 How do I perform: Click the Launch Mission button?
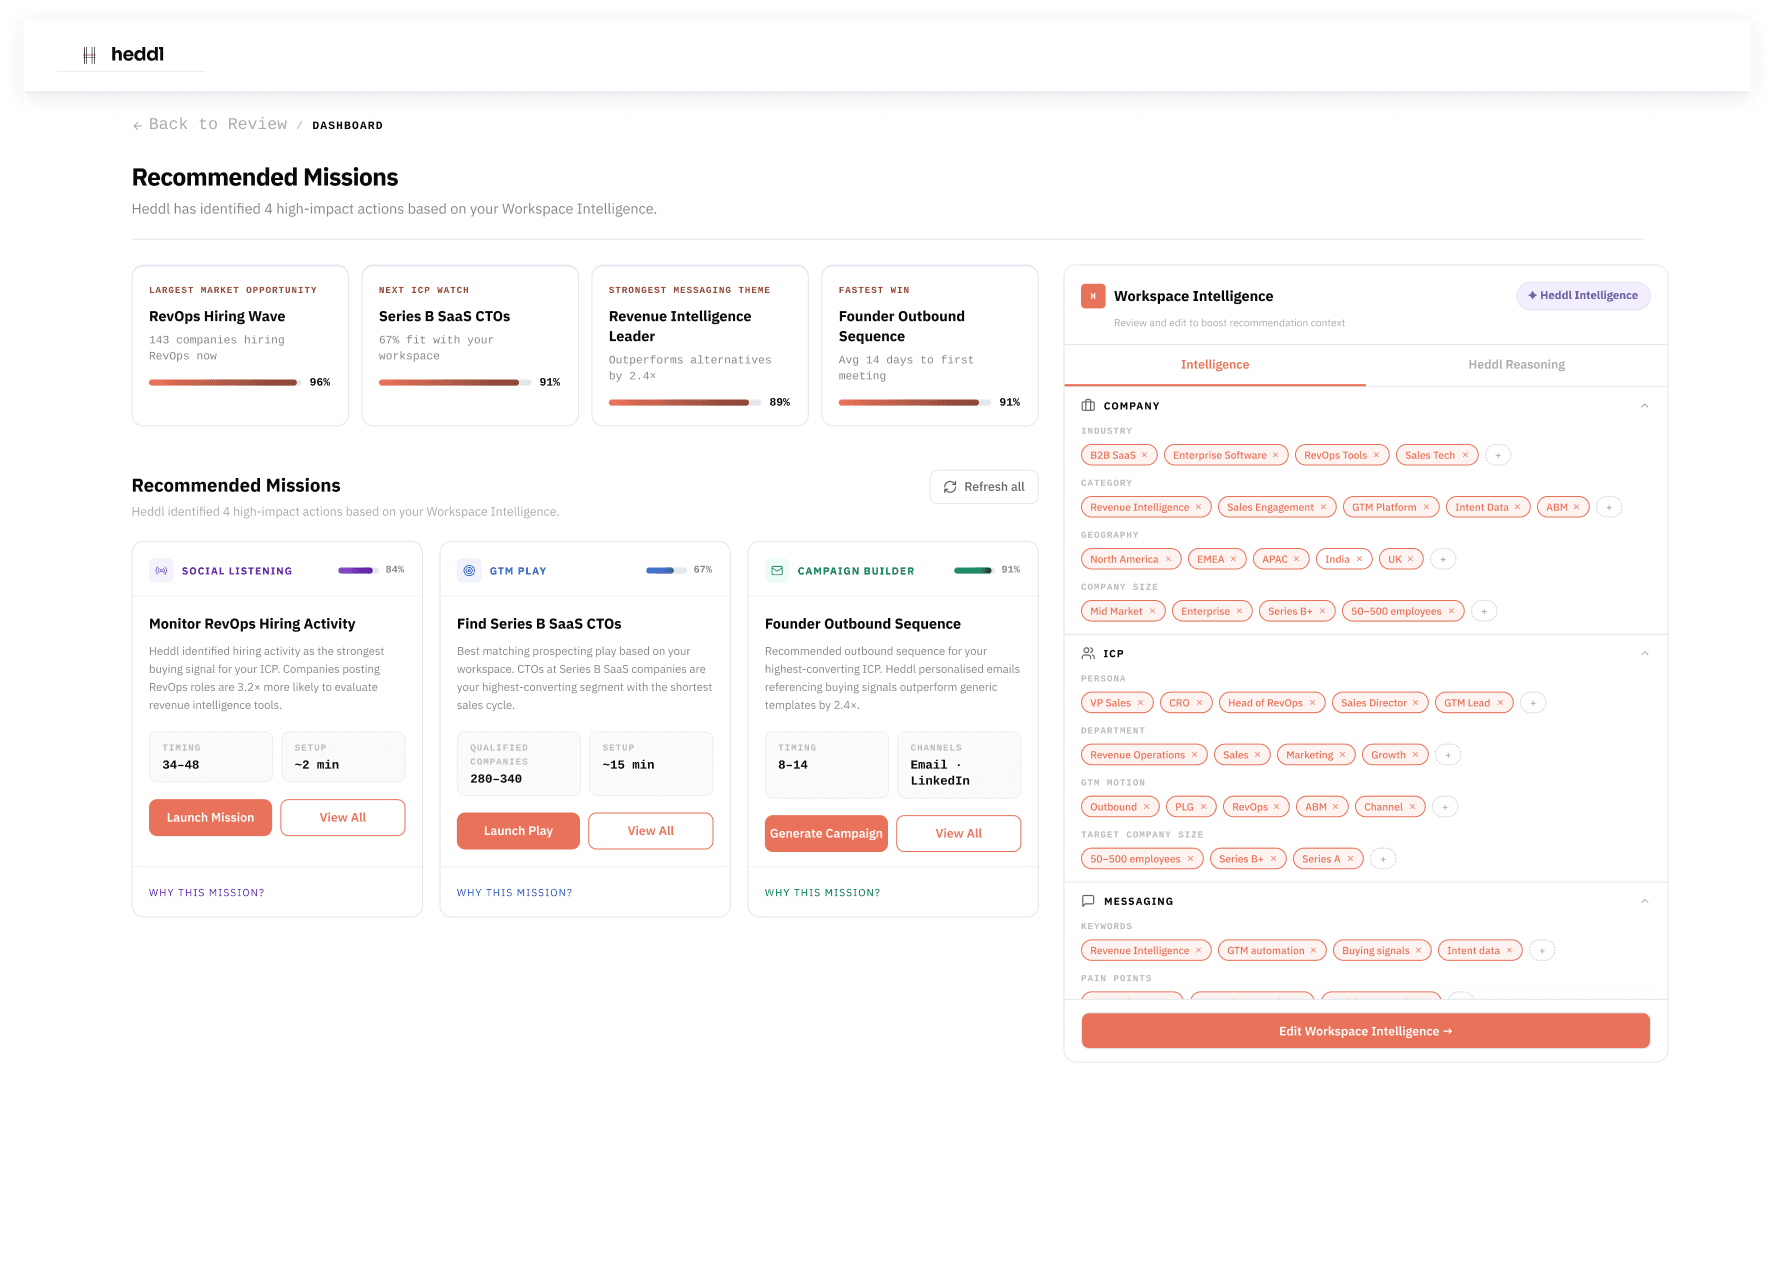coord(210,818)
